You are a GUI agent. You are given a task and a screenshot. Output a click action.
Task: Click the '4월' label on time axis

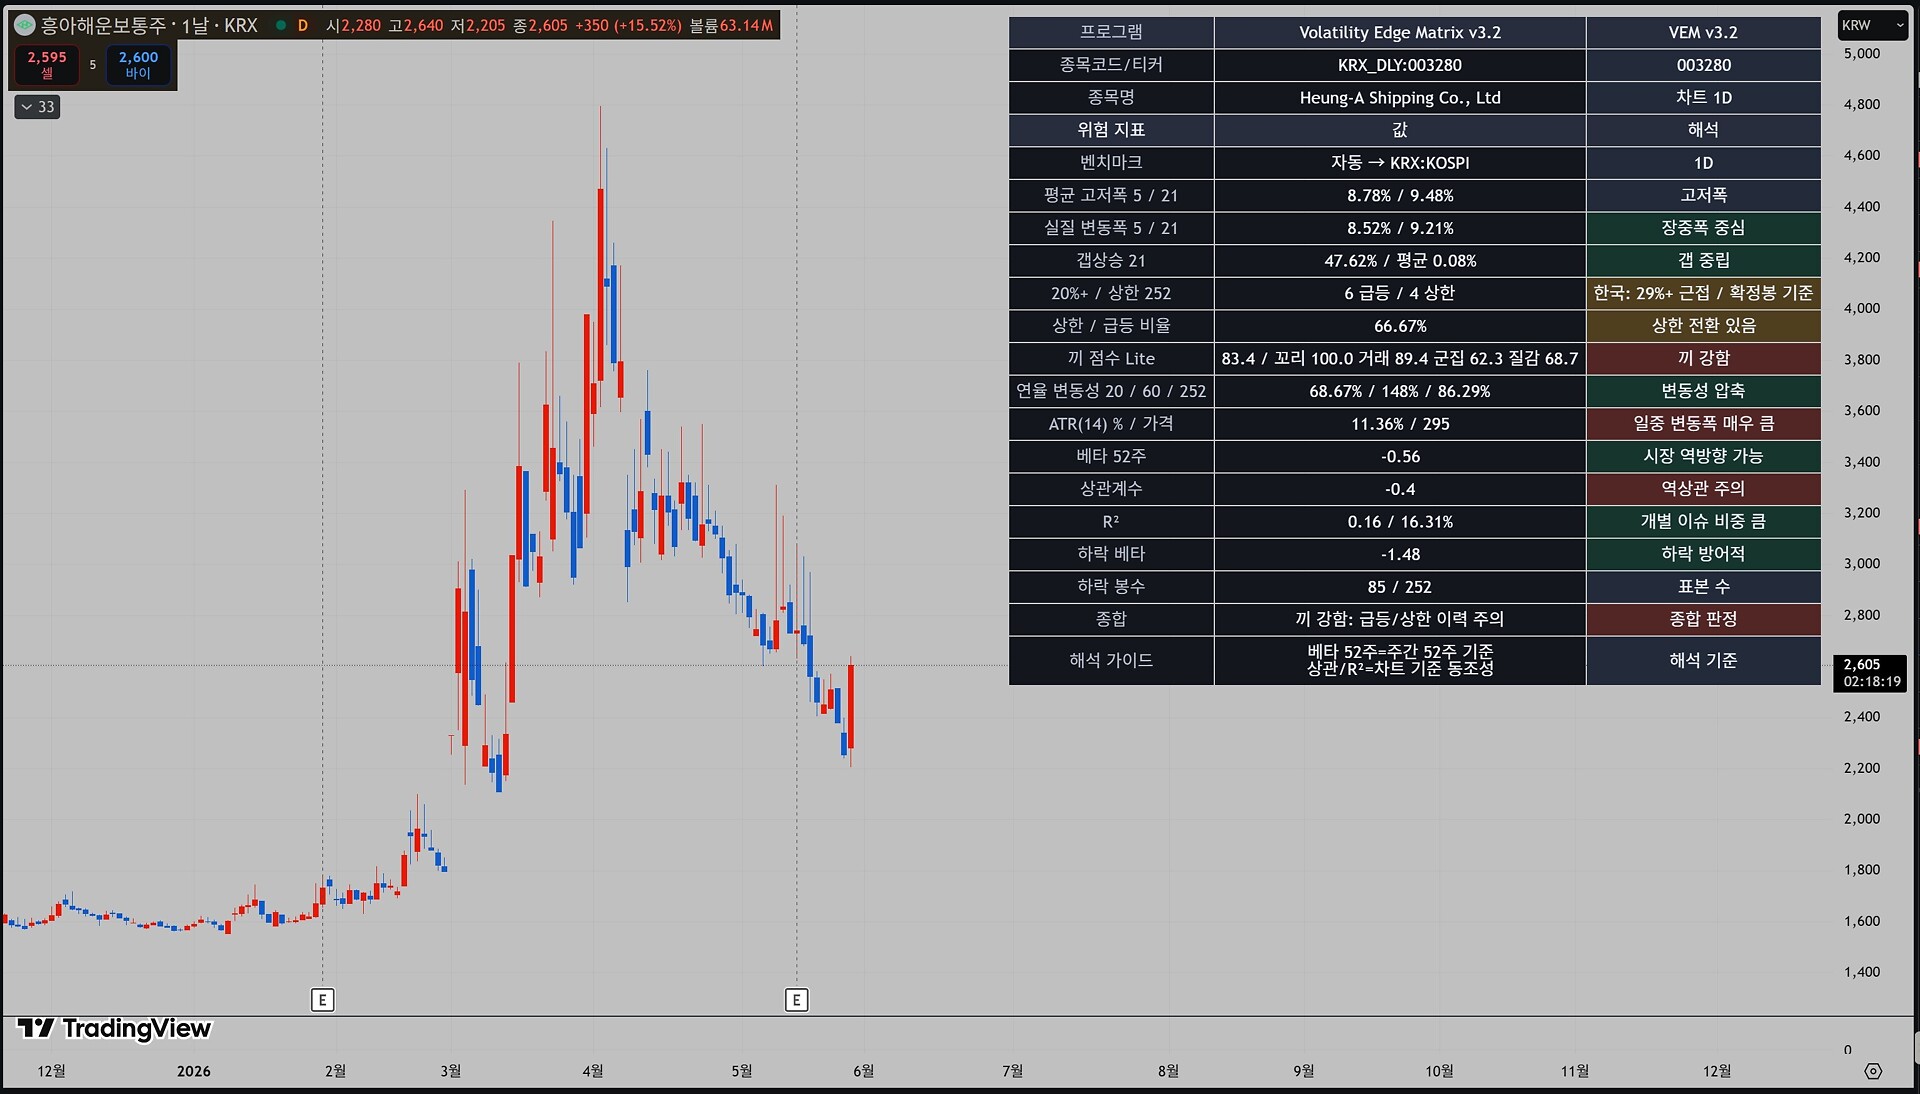pyautogui.click(x=593, y=1071)
